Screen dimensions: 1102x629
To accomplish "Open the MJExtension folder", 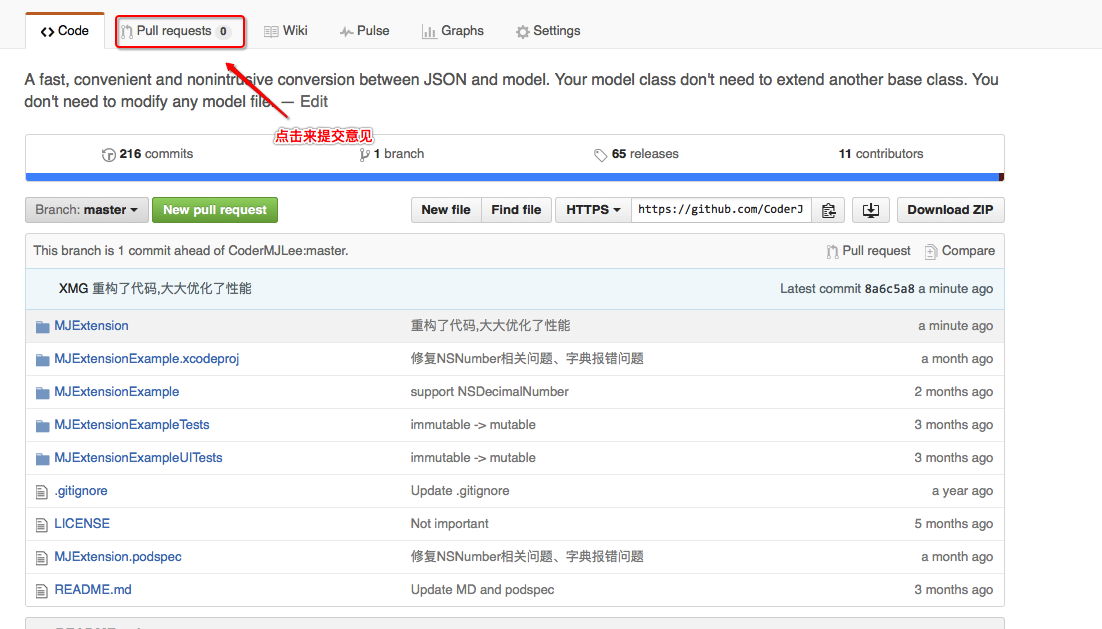I will 91,326.
